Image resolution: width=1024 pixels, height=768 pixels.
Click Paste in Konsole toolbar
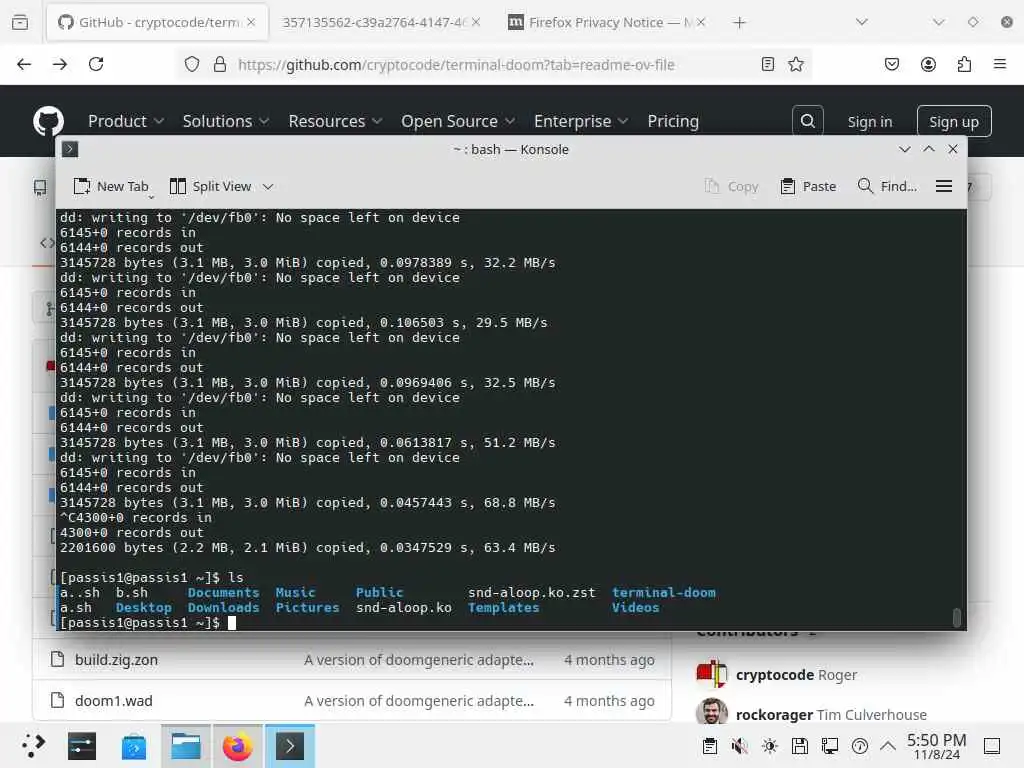coord(808,187)
